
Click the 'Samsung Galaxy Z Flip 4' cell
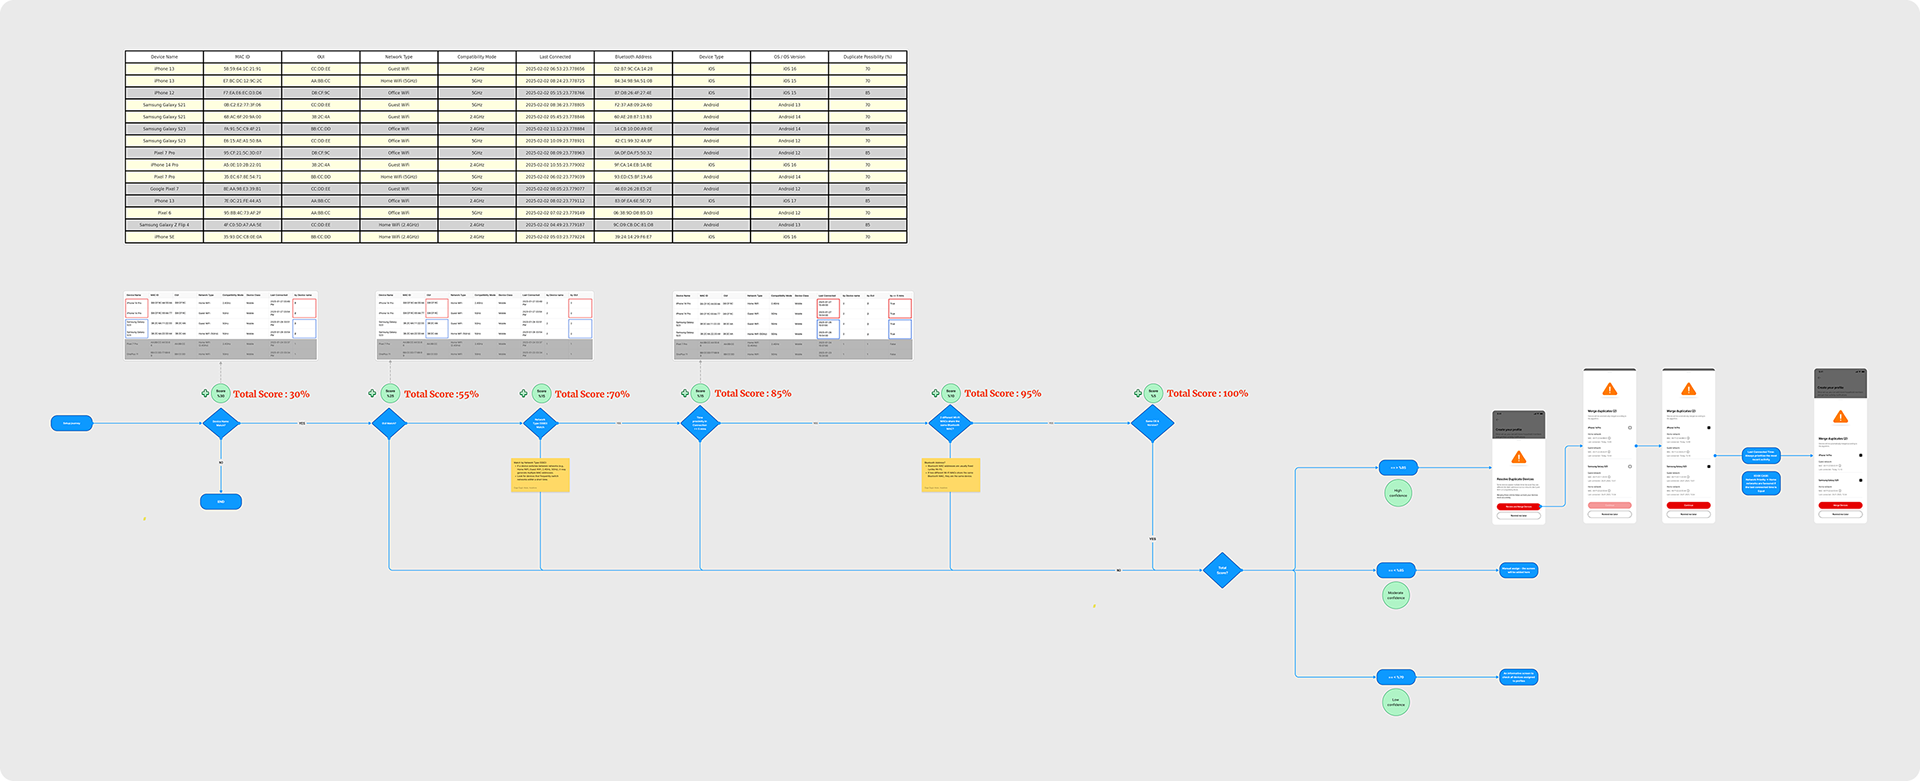tap(164, 225)
